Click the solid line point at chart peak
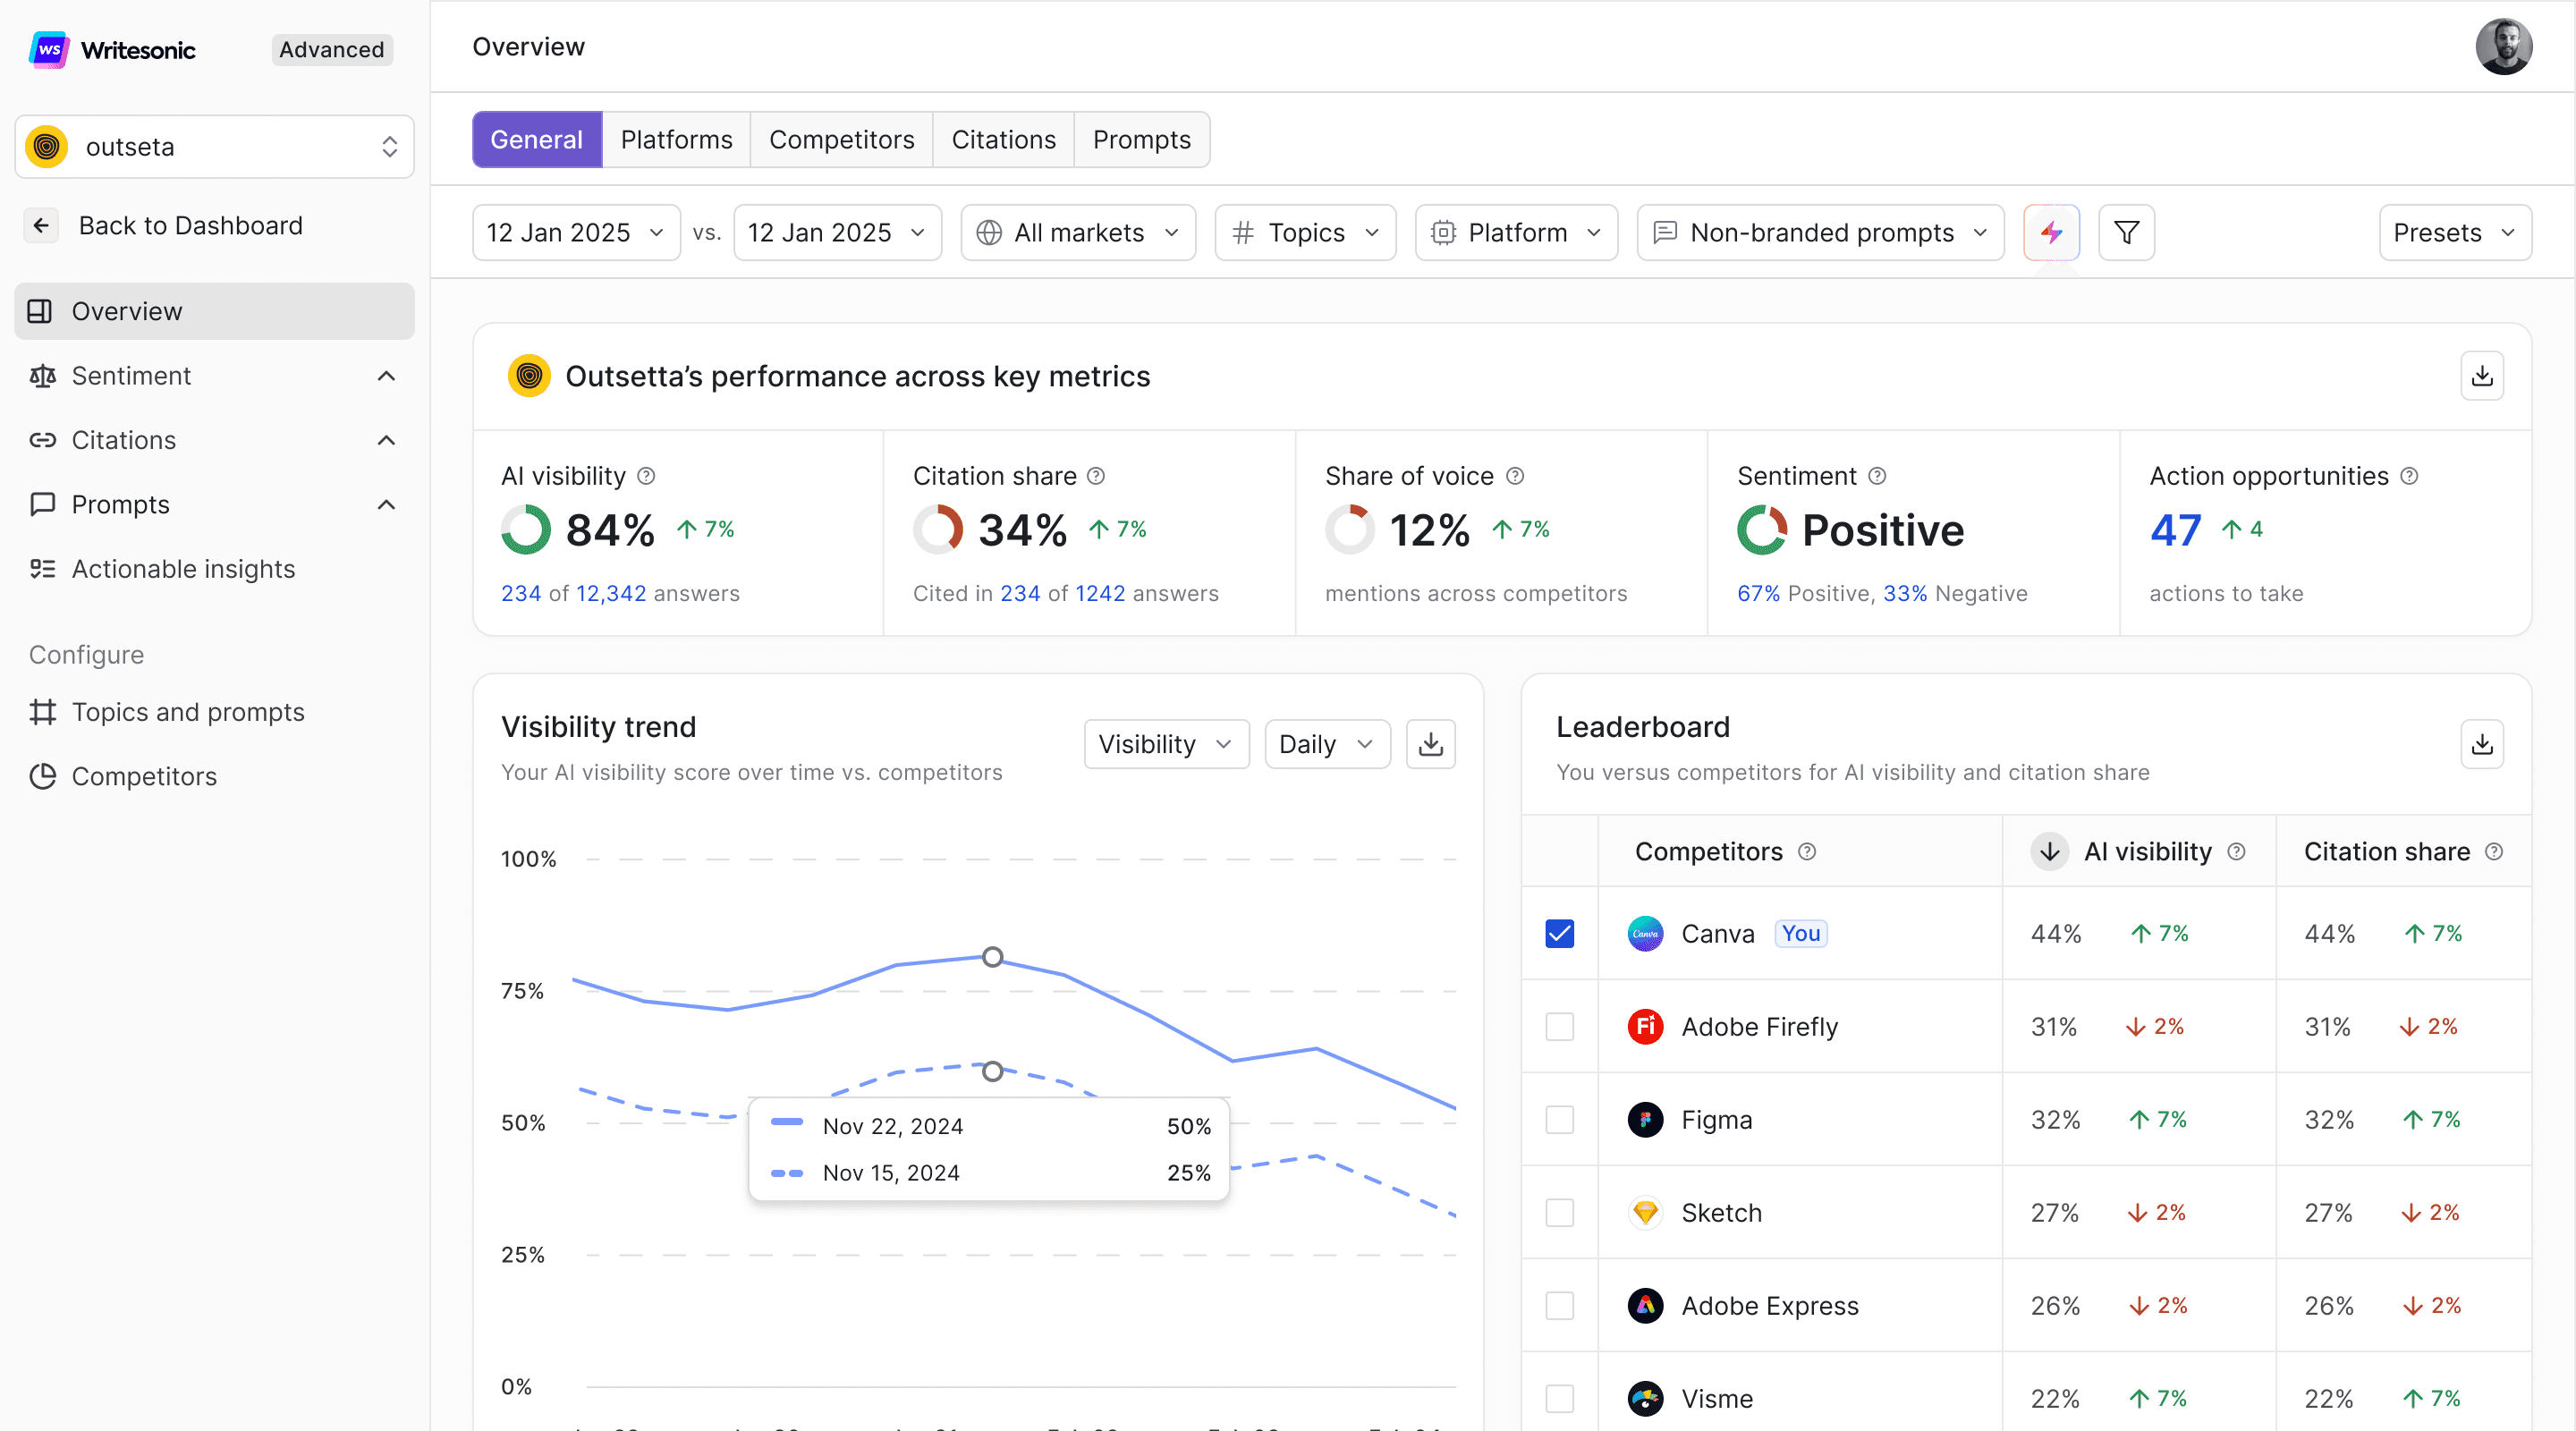Viewport: 2576px width, 1431px height. click(x=992, y=957)
